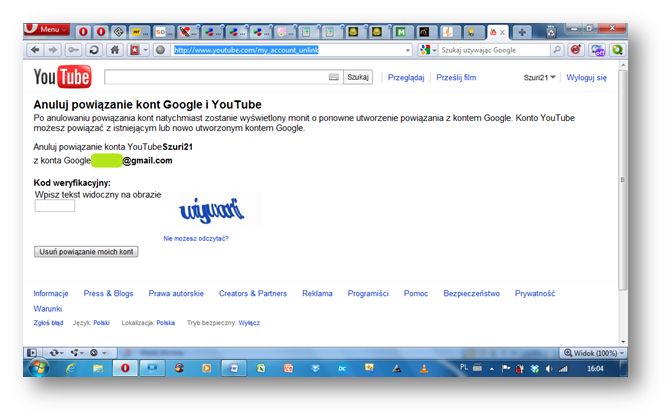This screenshot has width=671, height=420.
Task: Switch to the green M tab
Action: pyautogui.click(x=401, y=32)
